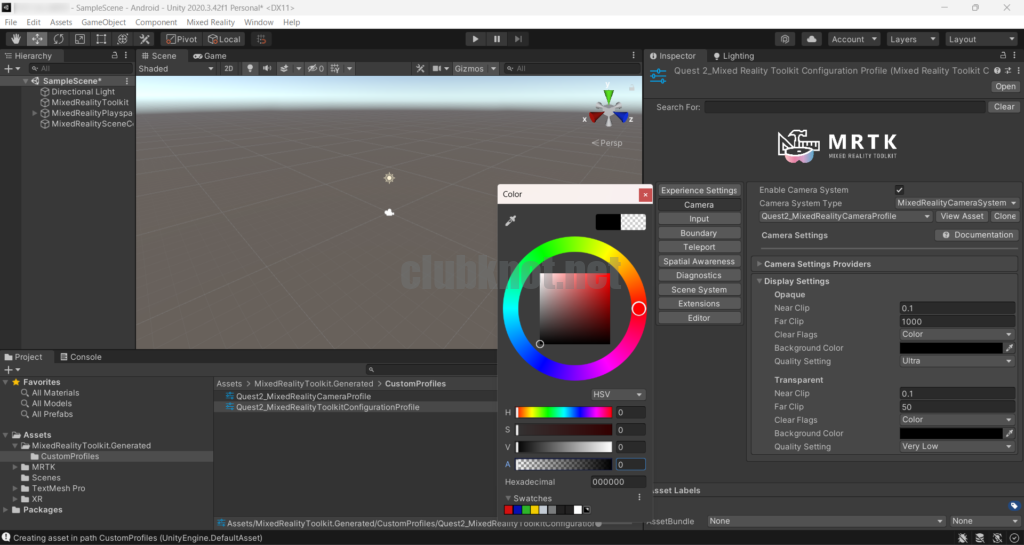Open the Spatial Awareness settings section
This screenshot has width=1024, height=545.
699,261
